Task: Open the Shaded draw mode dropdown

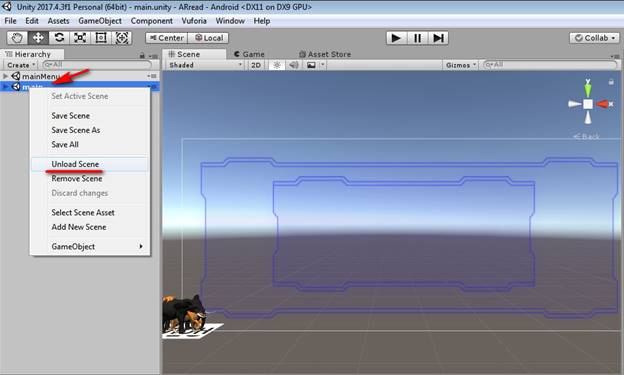Action: tap(205, 65)
